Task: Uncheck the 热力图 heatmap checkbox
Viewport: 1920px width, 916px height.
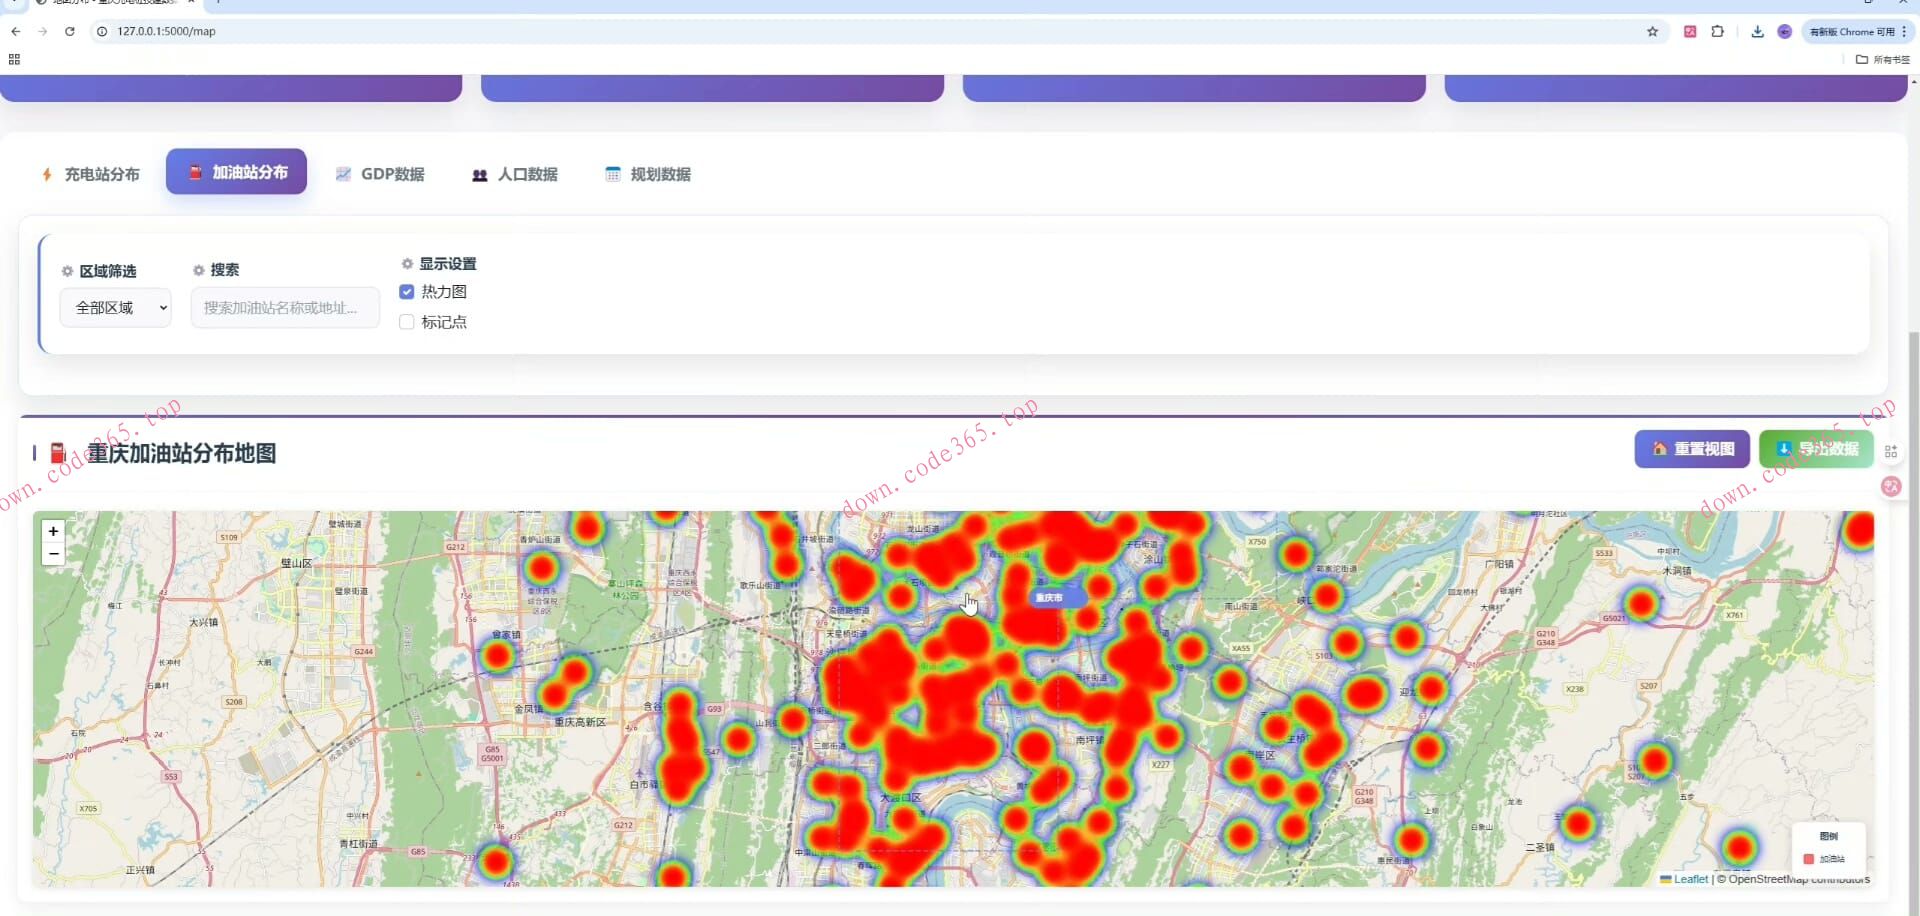Action: pos(407,292)
